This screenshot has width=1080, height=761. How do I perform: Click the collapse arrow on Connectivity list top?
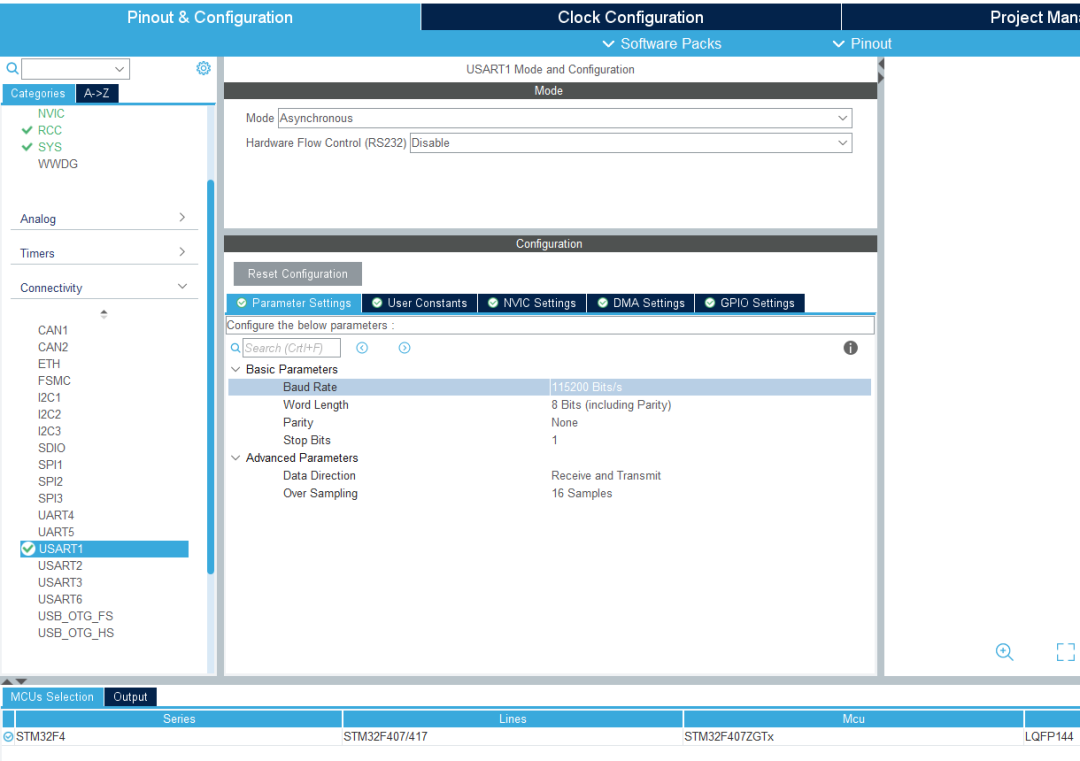(104, 313)
